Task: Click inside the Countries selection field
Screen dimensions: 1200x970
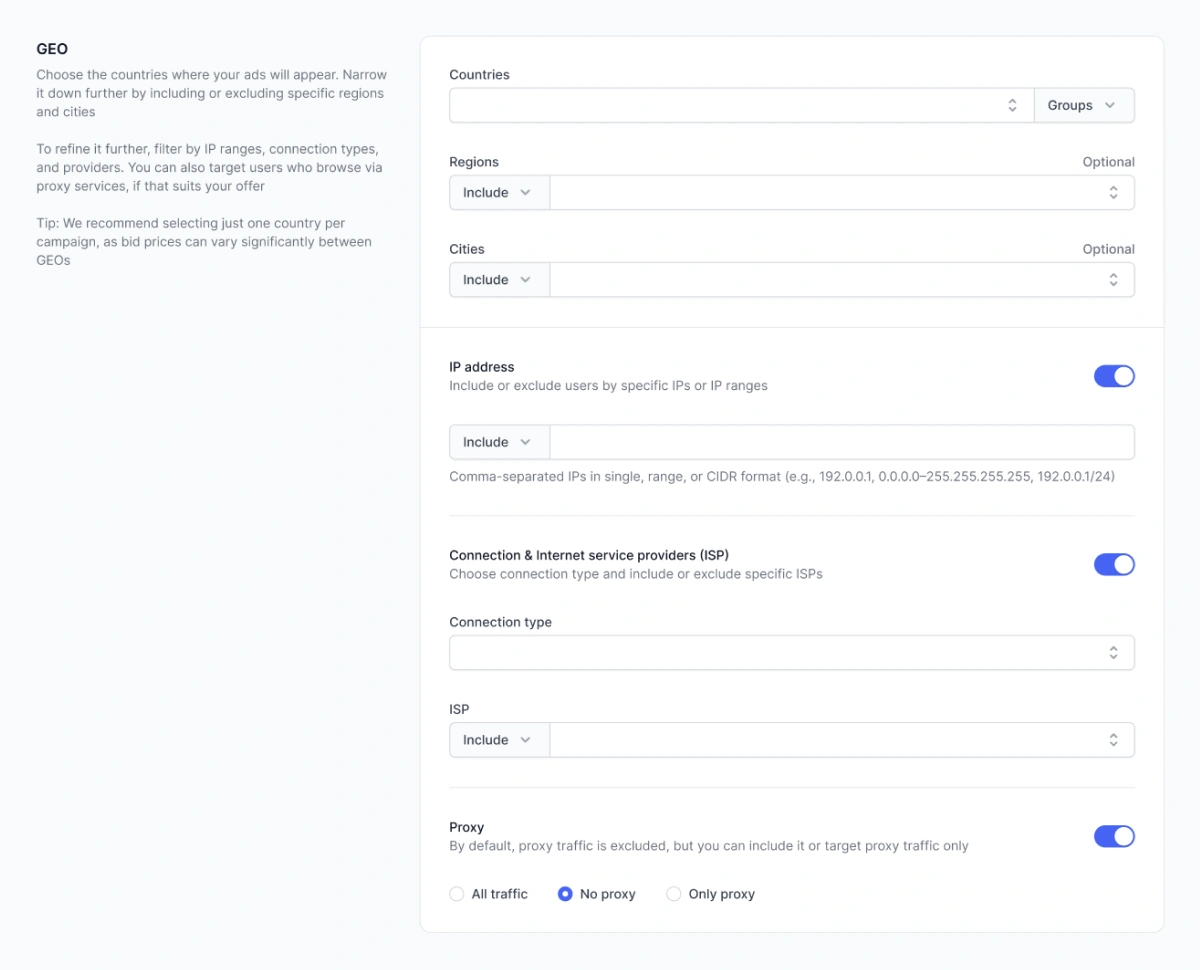Action: point(730,104)
